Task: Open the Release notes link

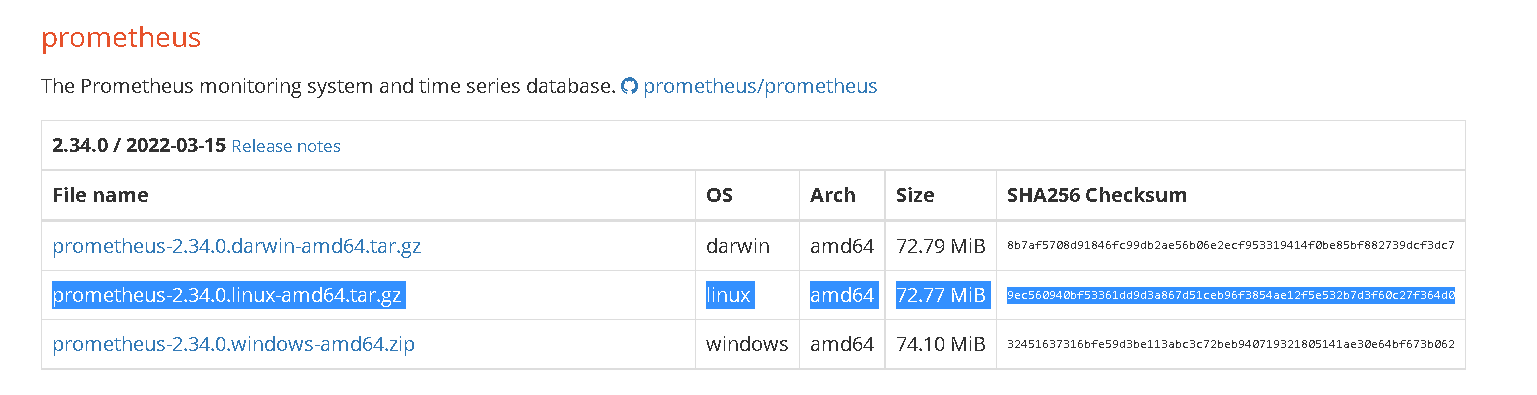Action: pyautogui.click(x=286, y=146)
